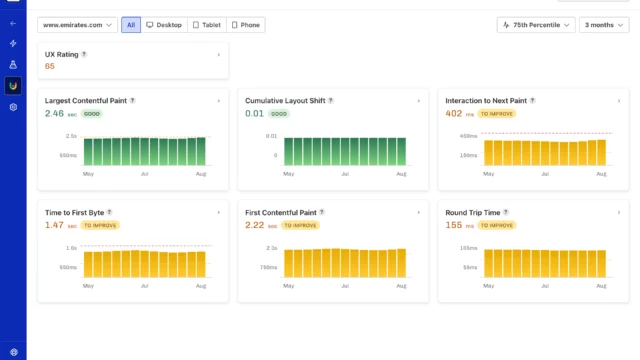Click the help icon at sidebar bottom
The height and width of the screenshot is (360, 640).
coord(13,352)
